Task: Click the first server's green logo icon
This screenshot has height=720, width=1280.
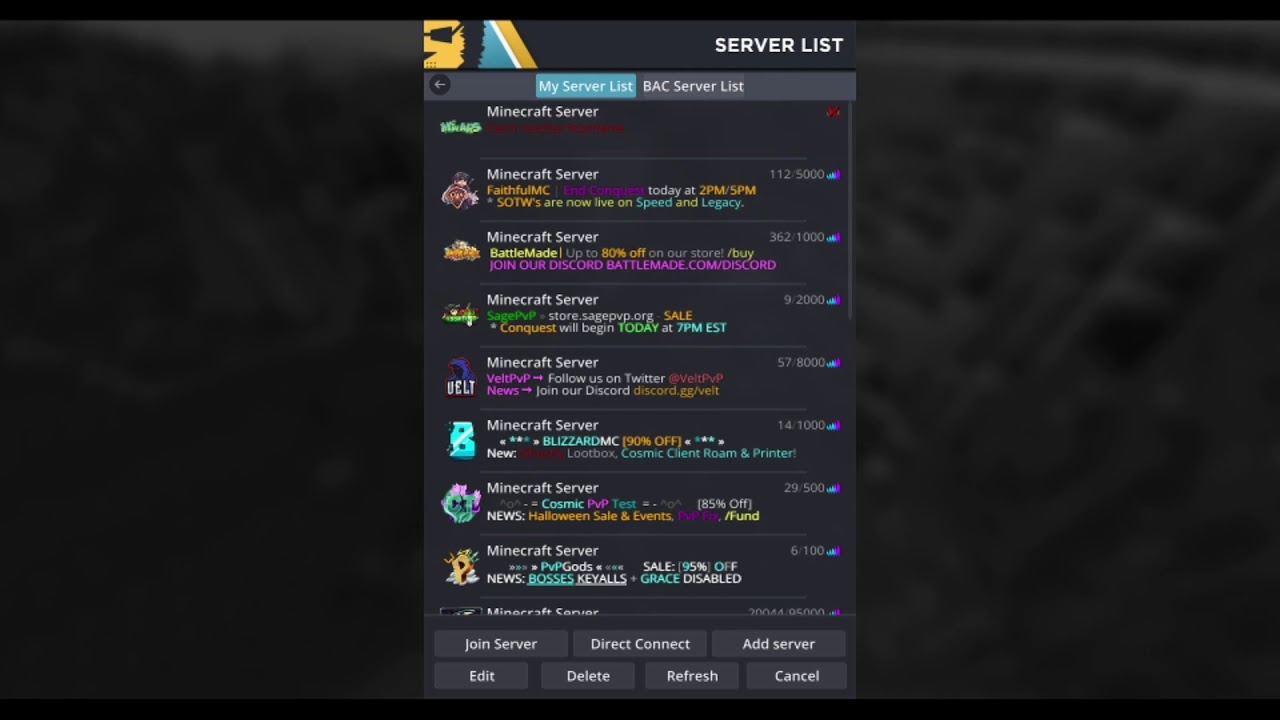Action: [x=460, y=126]
